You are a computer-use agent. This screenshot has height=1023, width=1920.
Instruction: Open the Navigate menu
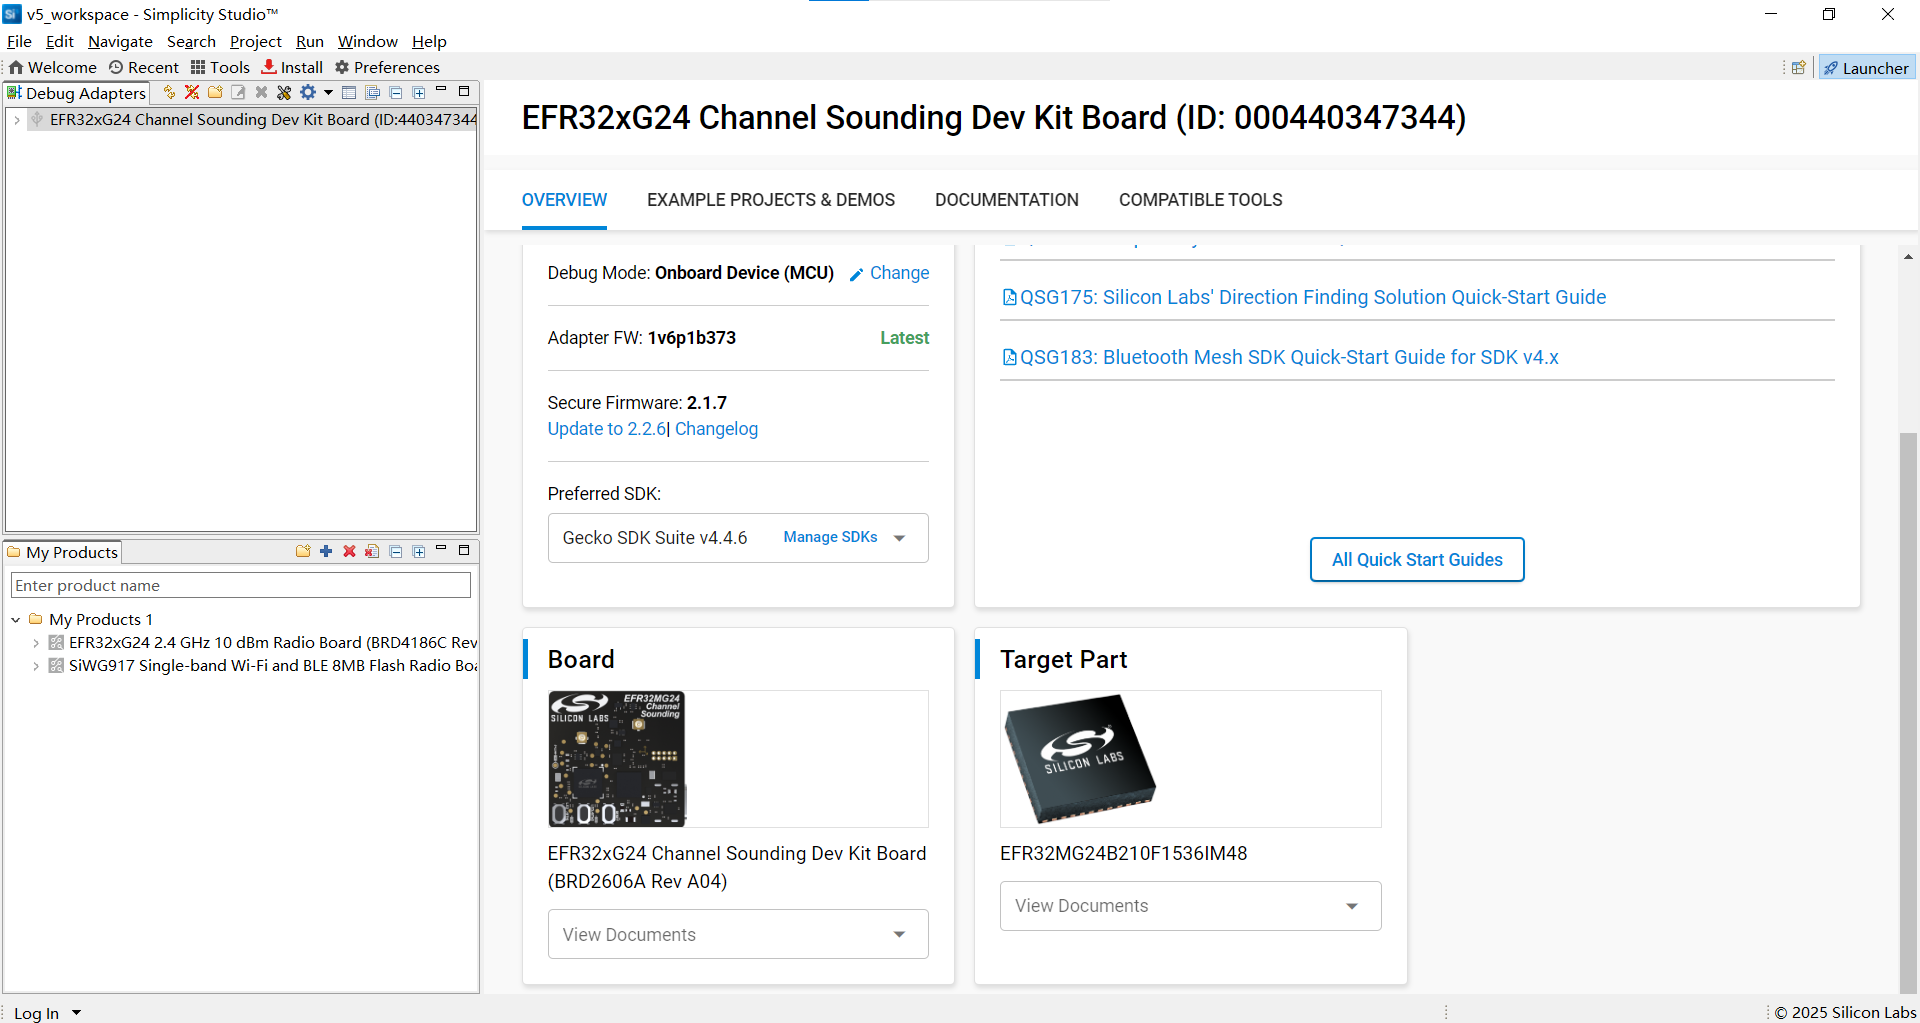[x=120, y=42]
